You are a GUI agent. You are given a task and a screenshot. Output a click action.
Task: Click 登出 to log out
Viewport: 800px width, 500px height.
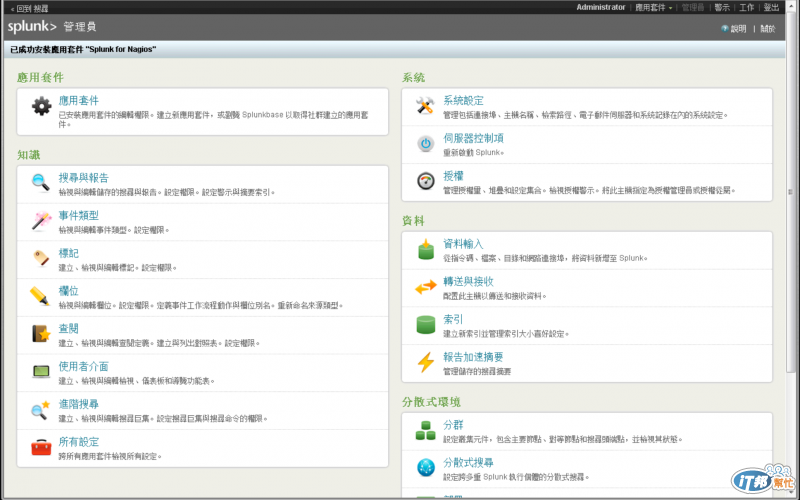(771, 7)
